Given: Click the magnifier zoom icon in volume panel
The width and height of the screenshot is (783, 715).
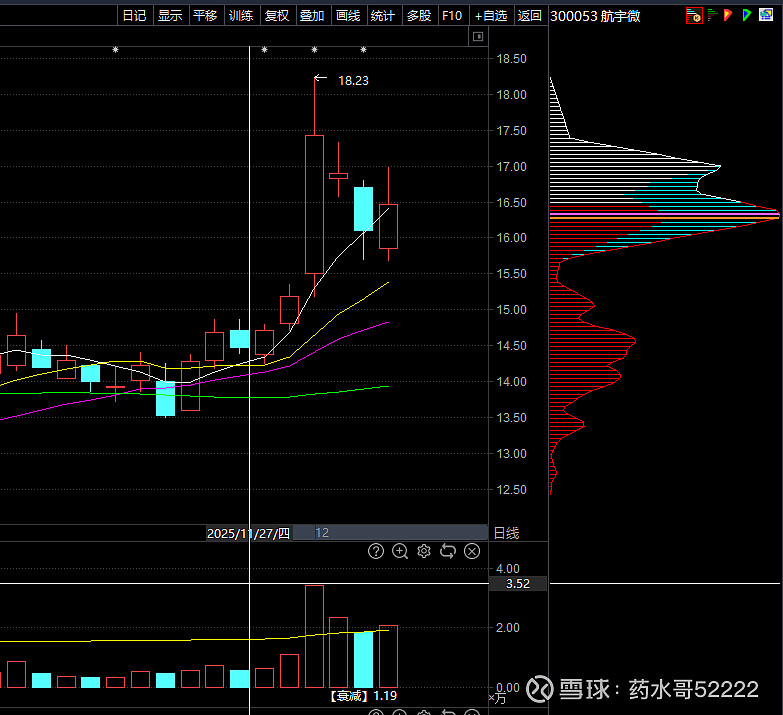Looking at the screenshot, I should (400, 551).
